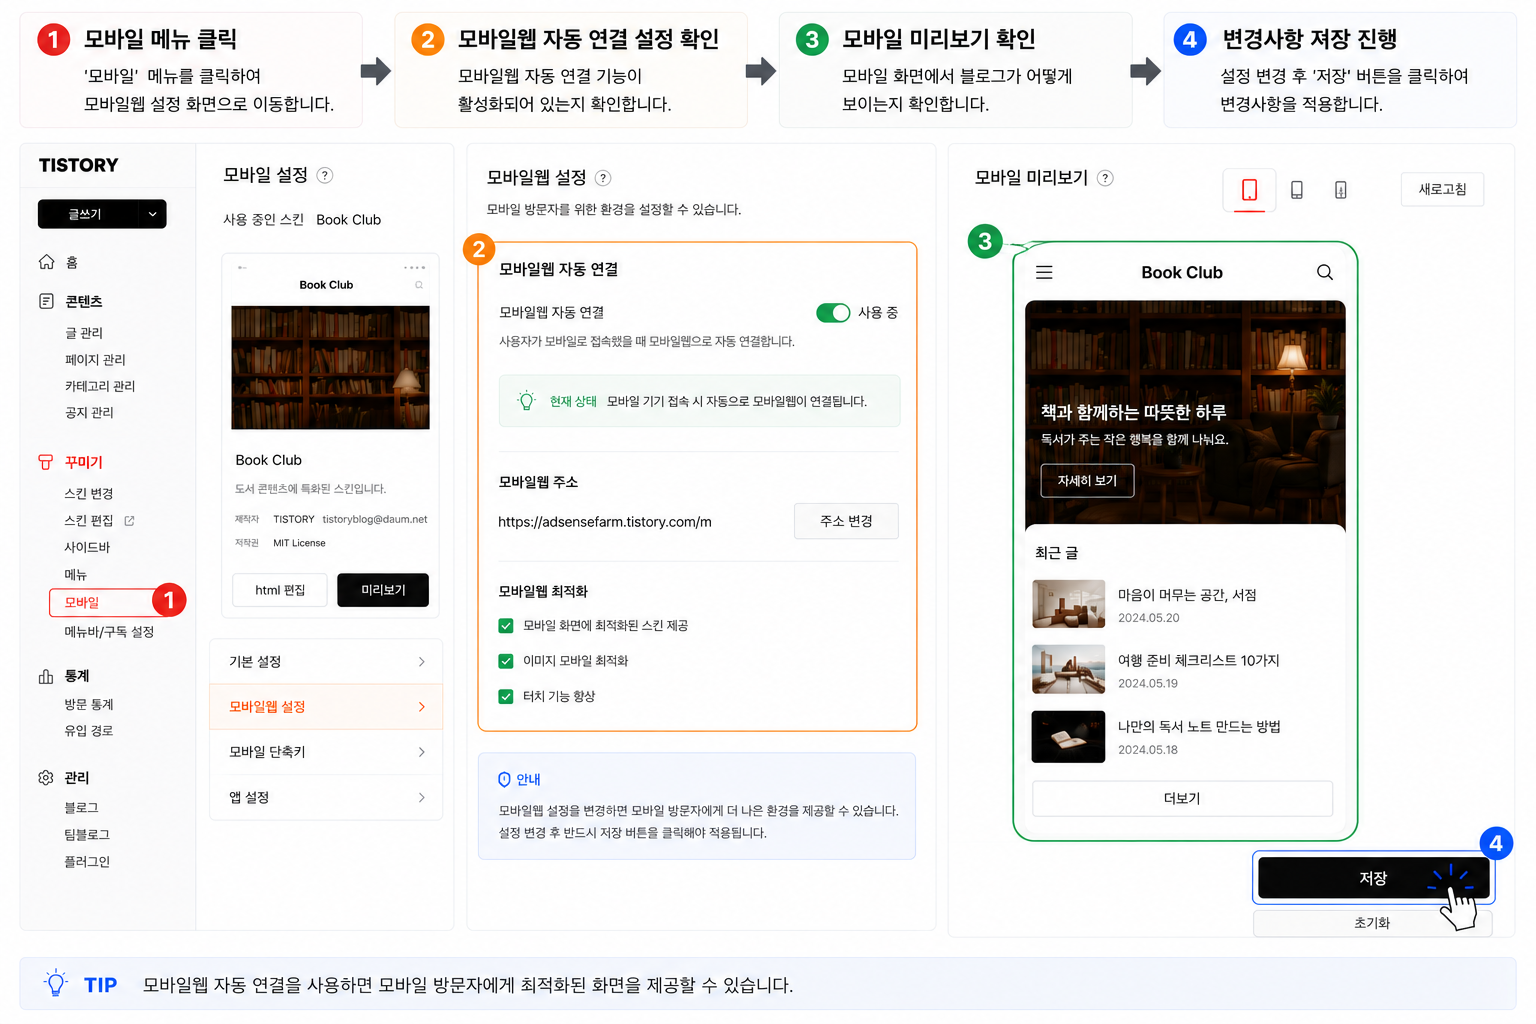Open 방문 통계 in the sidebar
Screen dimensions: 1536x1024
[89, 705]
